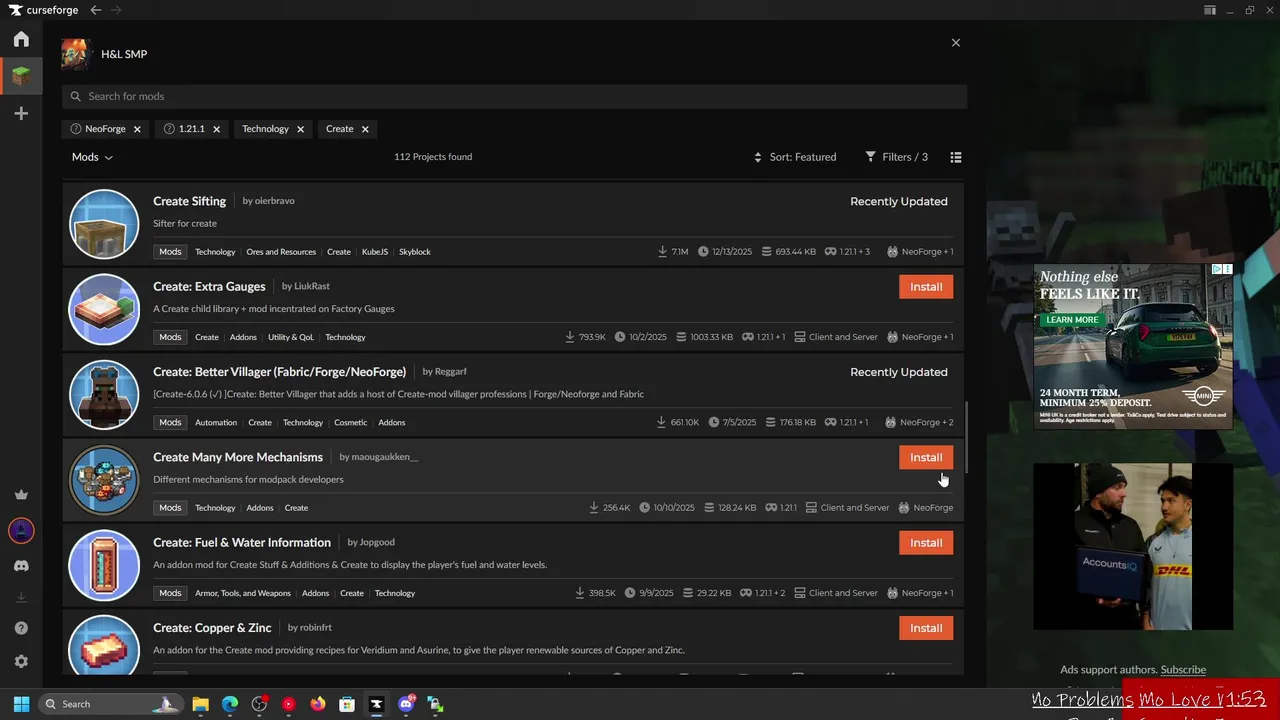Remove the Technology filter chip
Screen dimensions: 1280x720
(300, 129)
